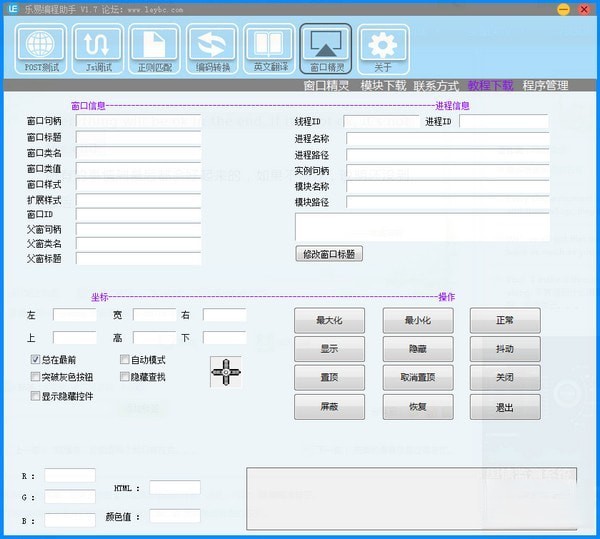Click the LE app logo icon
600x539 pixels.
coord(13,9)
